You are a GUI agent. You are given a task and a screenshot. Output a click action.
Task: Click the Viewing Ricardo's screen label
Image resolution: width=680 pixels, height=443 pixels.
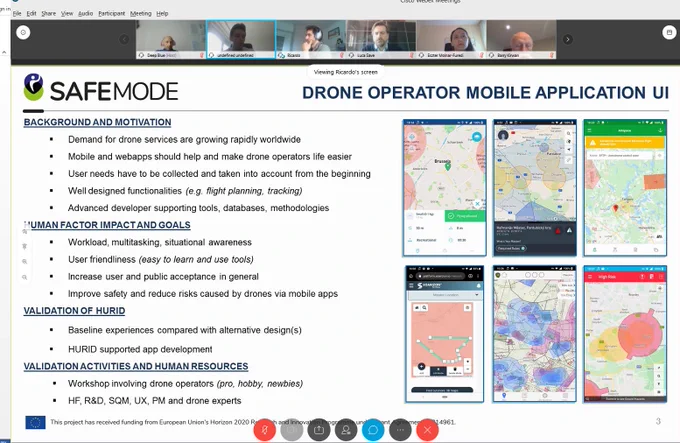click(346, 72)
